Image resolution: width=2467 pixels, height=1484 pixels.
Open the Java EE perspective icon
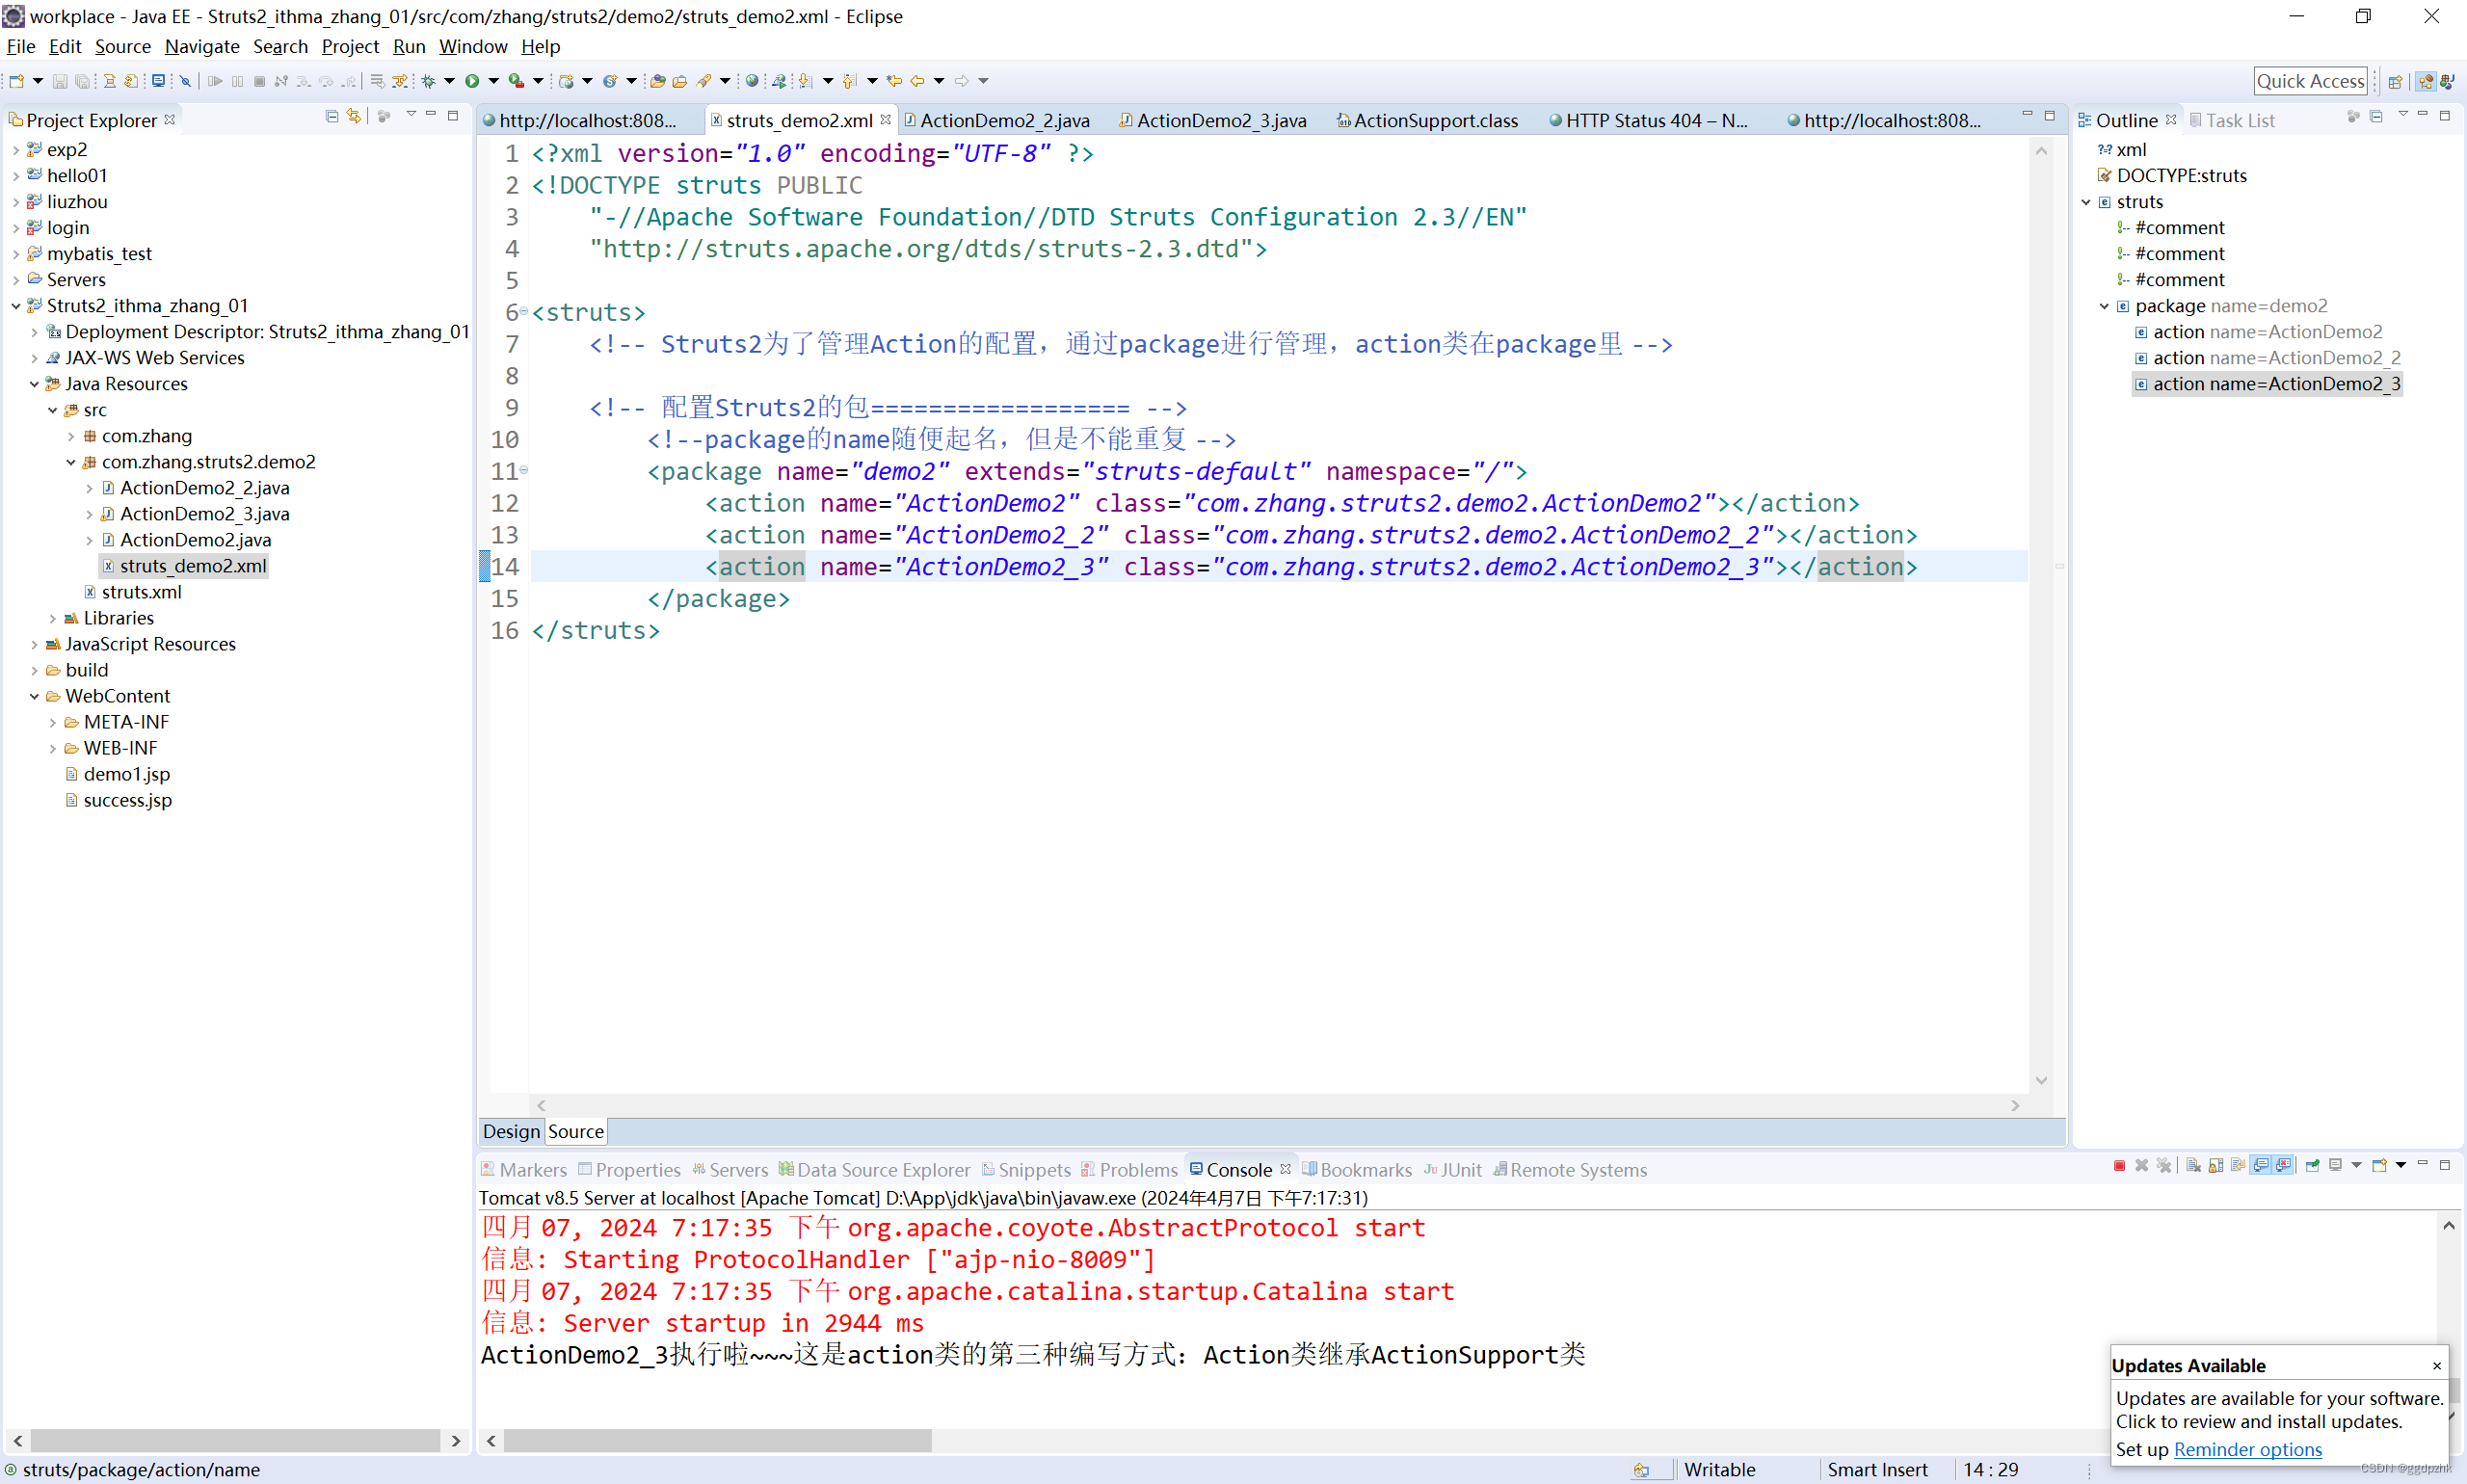tap(2425, 82)
